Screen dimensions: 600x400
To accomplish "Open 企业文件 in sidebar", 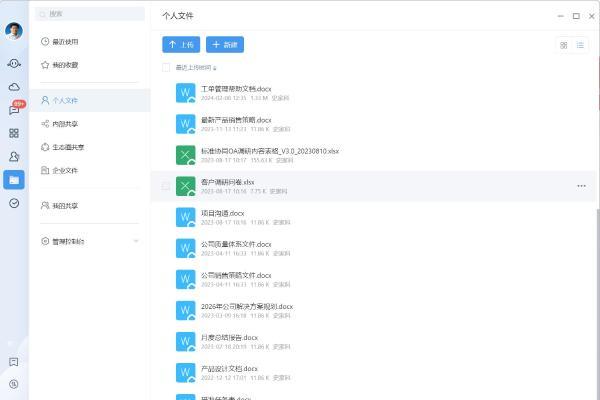I will pos(90,170).
